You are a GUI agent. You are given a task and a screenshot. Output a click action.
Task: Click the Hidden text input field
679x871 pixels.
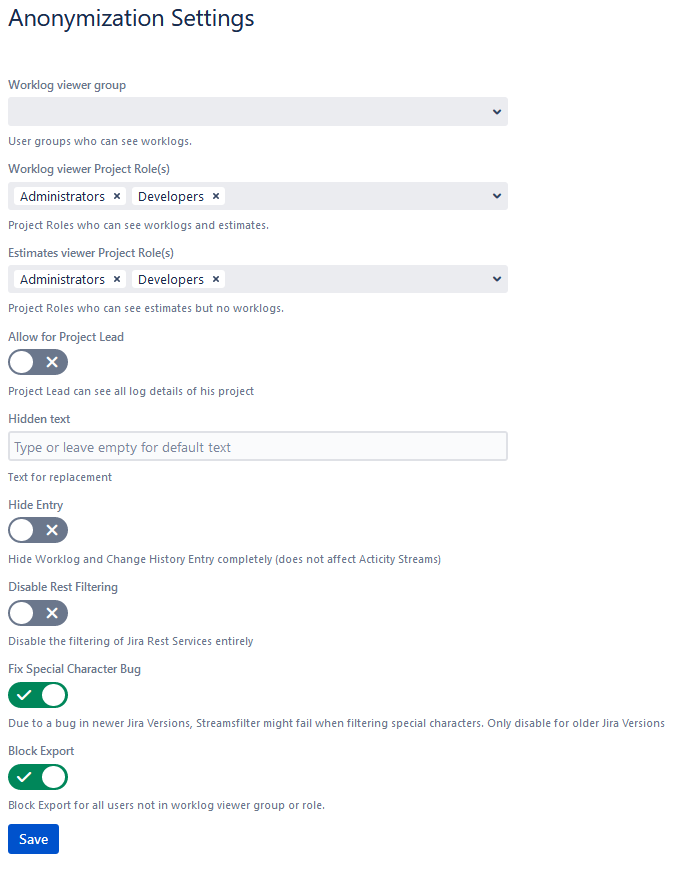[x=258, y=447]
